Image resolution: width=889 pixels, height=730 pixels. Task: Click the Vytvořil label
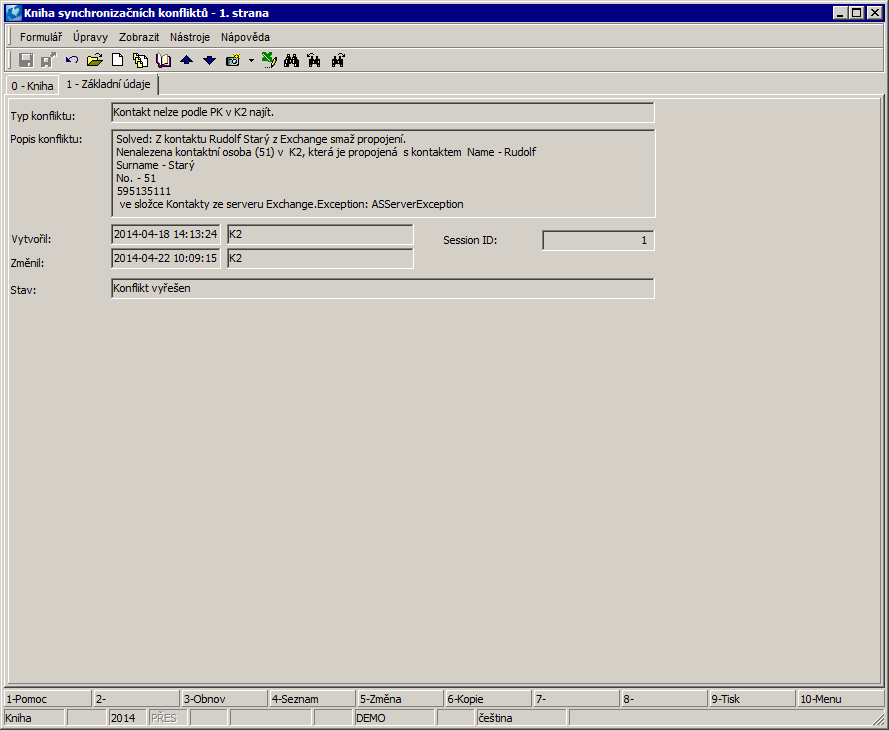tap(31, 239)
